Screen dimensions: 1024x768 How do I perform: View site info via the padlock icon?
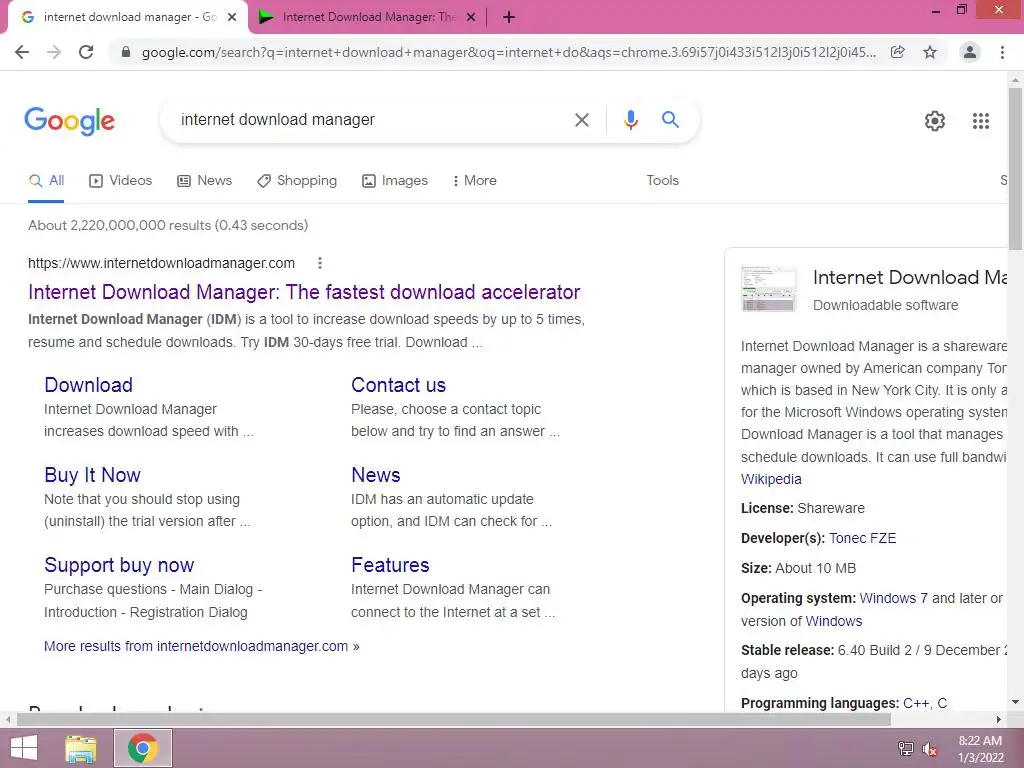point(126,52)
